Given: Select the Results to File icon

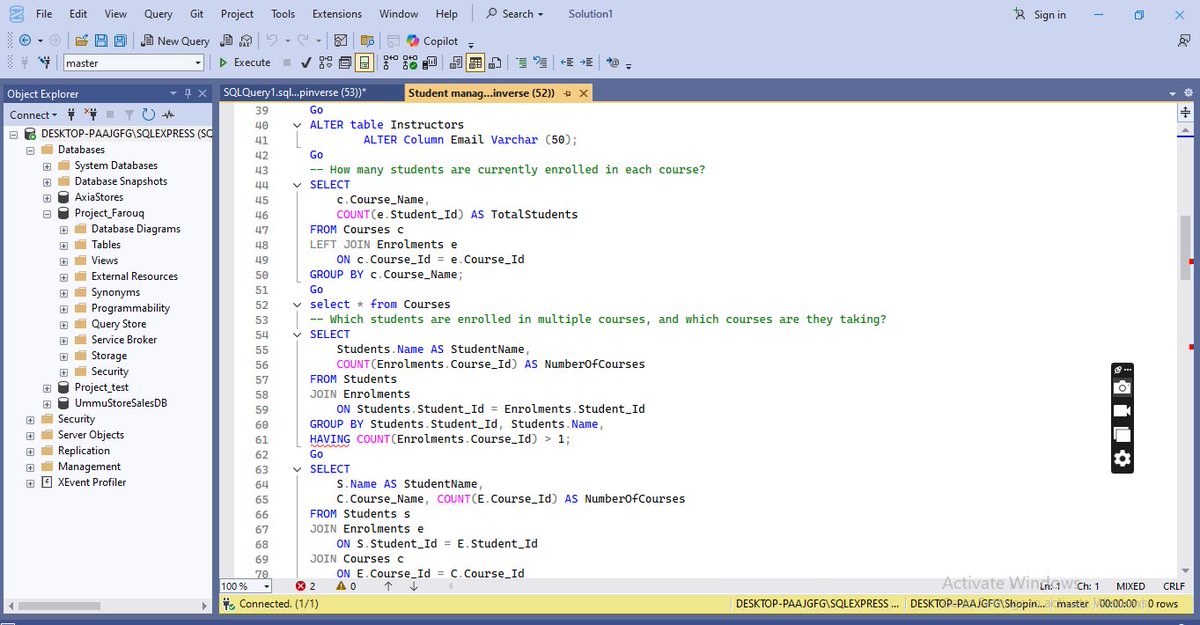Looking at the screenshot, I should [495, 62].
